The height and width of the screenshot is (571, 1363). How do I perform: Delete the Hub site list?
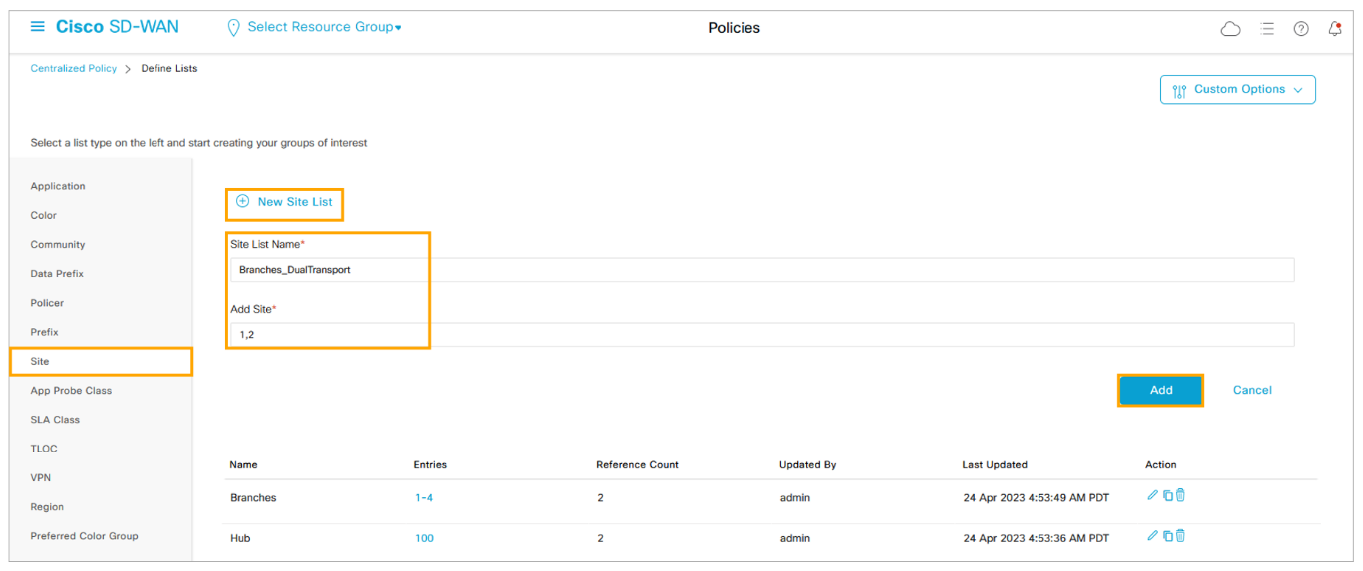(1180, 536)
